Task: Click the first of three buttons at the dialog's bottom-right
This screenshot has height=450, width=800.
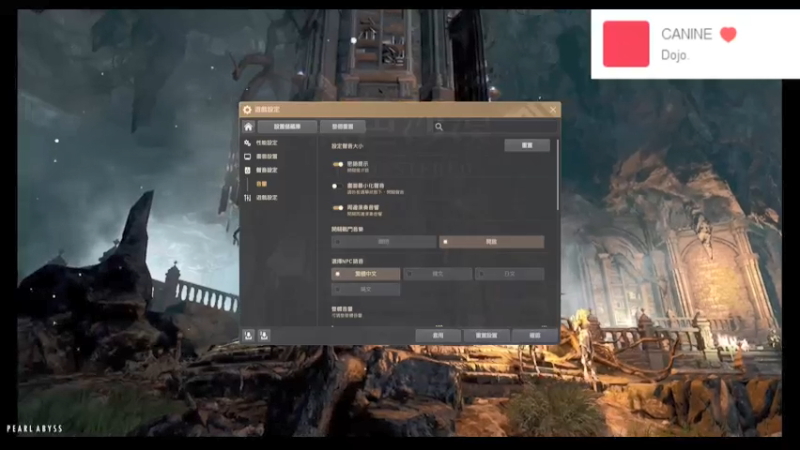Action: click(438, 336)
